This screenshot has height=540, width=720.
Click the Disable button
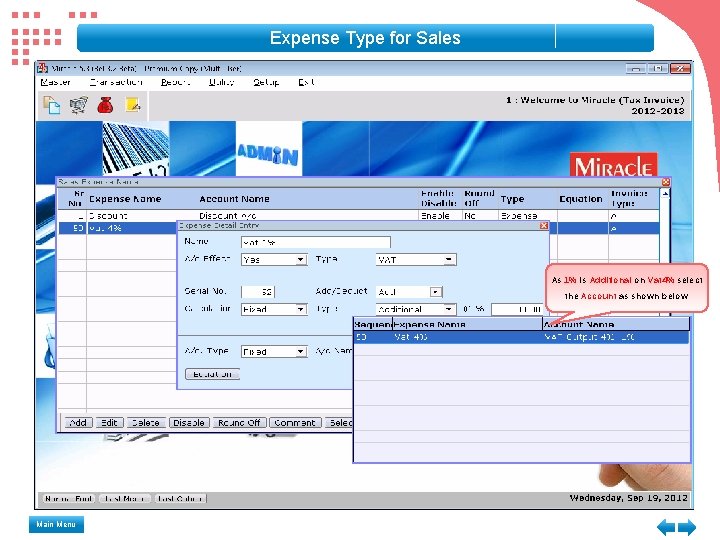pyautogui.click(x=189, y=422)
